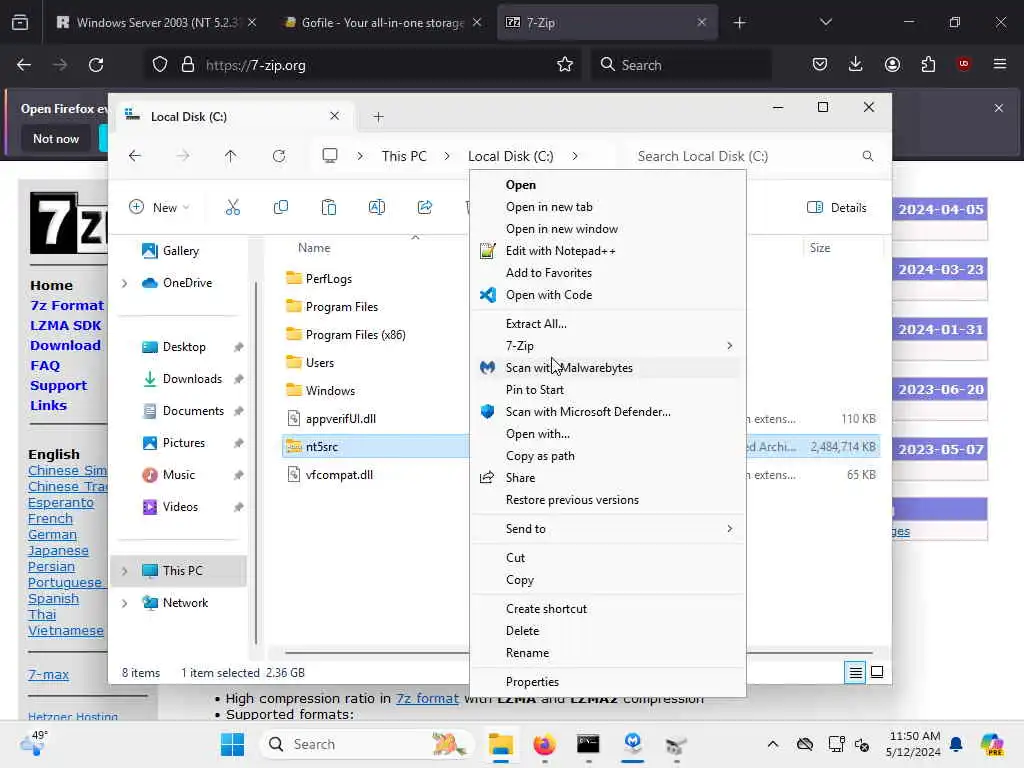Save page to Pocket icon

coord(820,64)
